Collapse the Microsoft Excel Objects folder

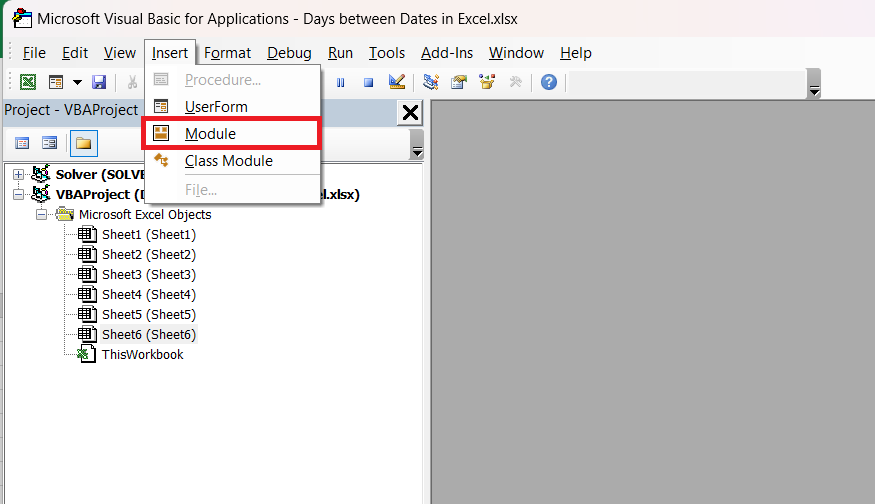pyautogui.click(x=41, y=215)
